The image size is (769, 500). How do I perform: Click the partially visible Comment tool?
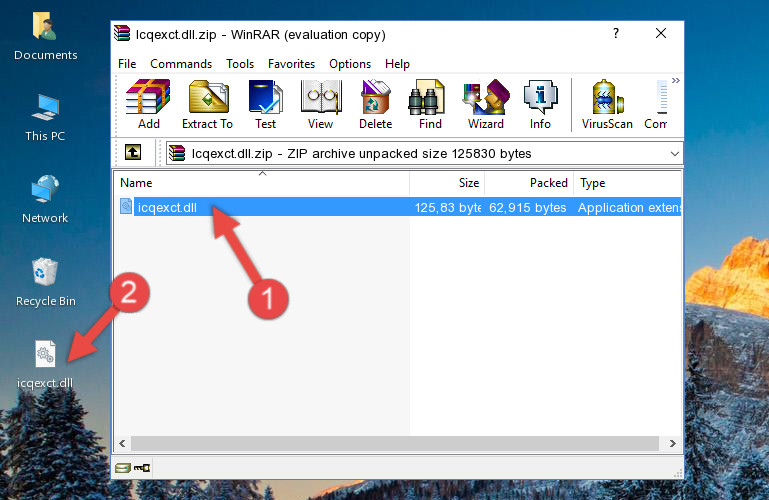(656, 104)
